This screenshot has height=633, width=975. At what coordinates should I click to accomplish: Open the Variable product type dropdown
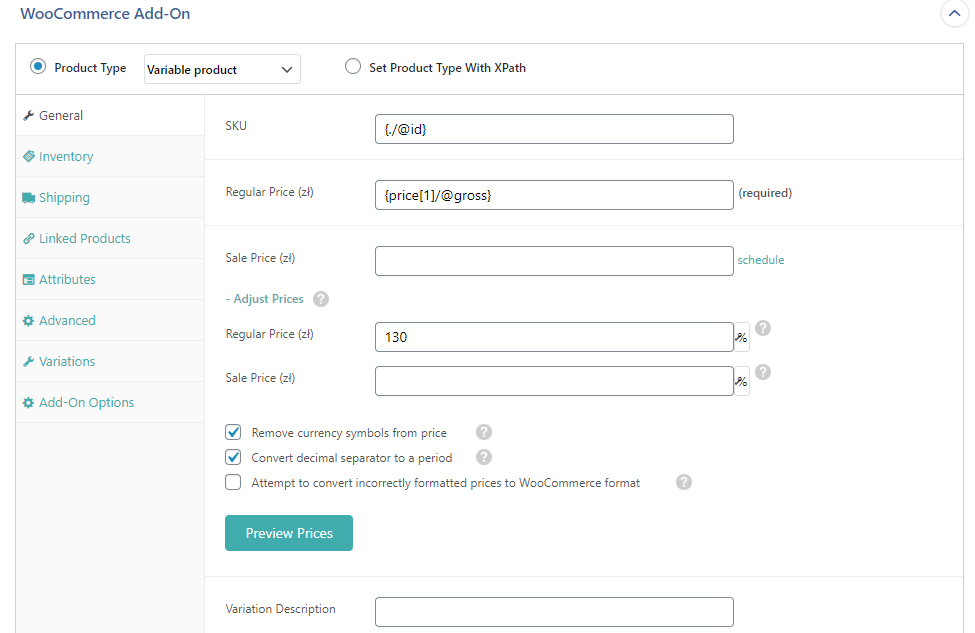(222, 69)
